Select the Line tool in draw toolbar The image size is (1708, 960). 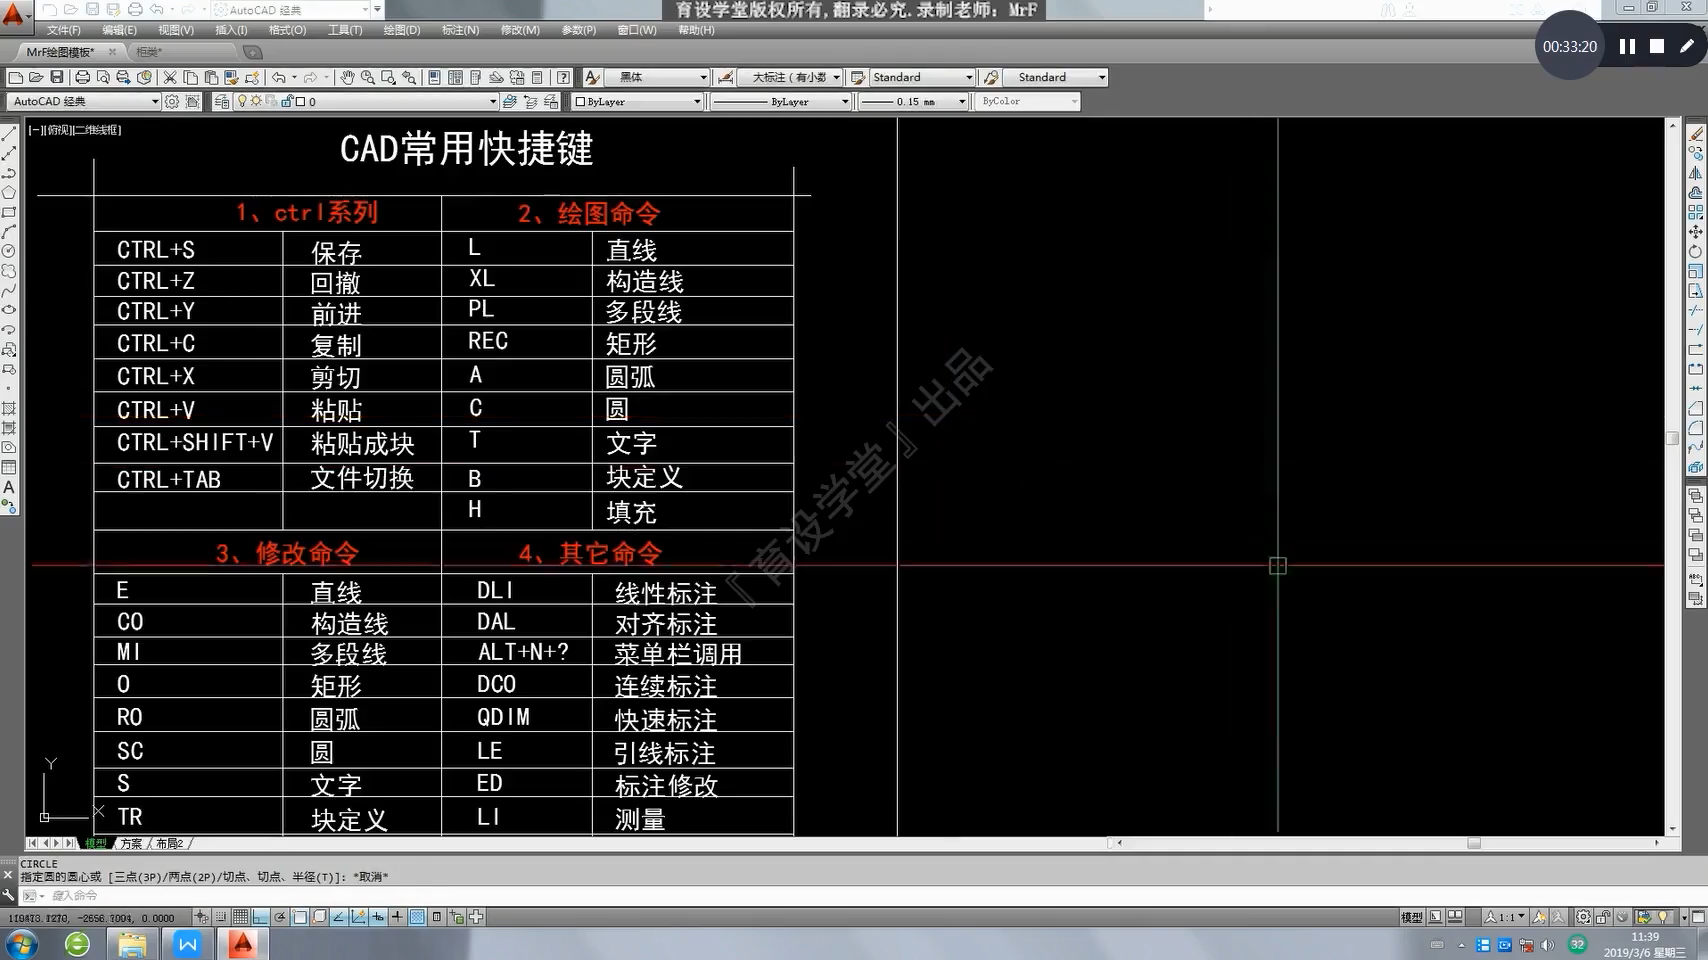click(x=9, y=134)
